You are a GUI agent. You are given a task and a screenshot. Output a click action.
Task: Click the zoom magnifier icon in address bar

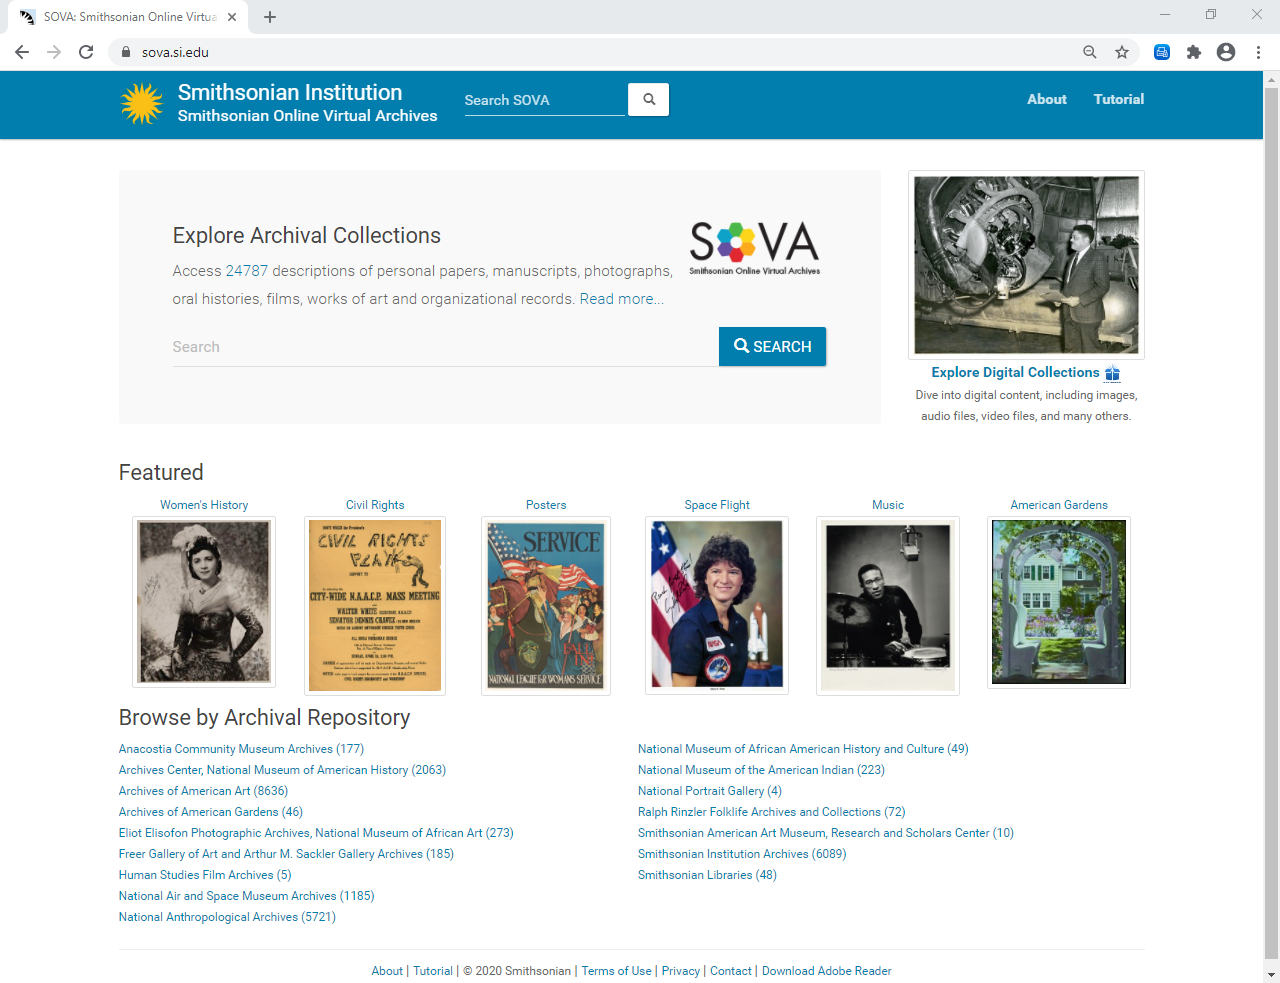1090,52
